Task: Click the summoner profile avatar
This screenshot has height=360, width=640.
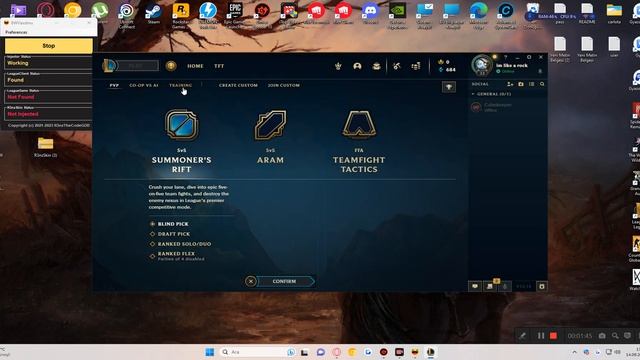Action: (x=482, y=65)
